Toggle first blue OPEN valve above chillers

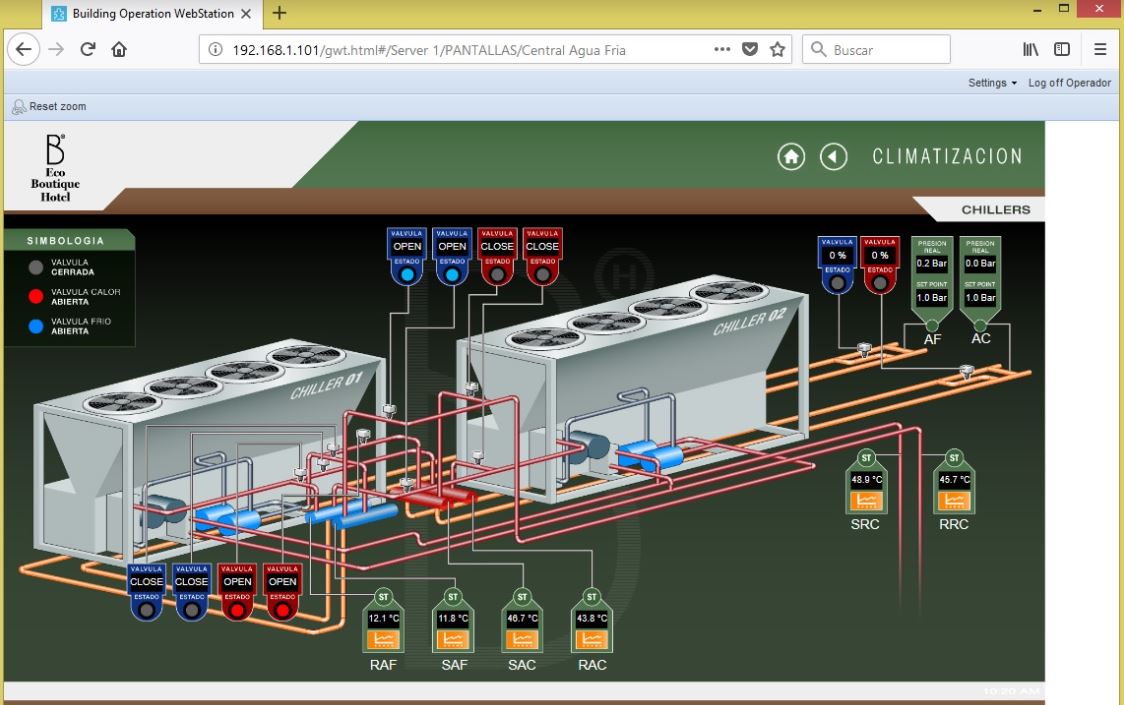[x=407, y=246]
